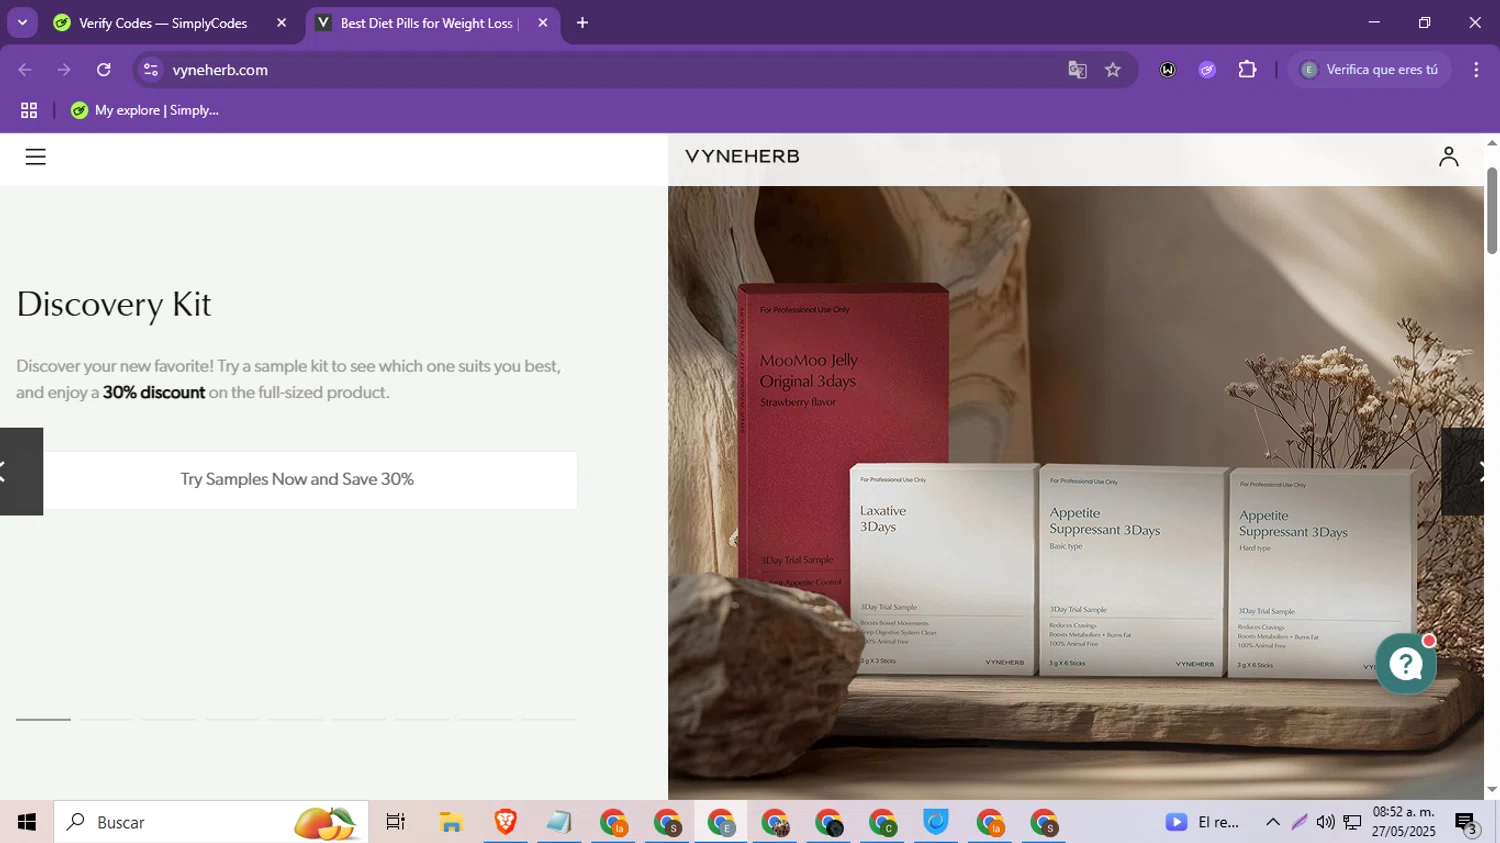Open the blue shield app on taskbar
1500x843 pixels.
point(936,822)
